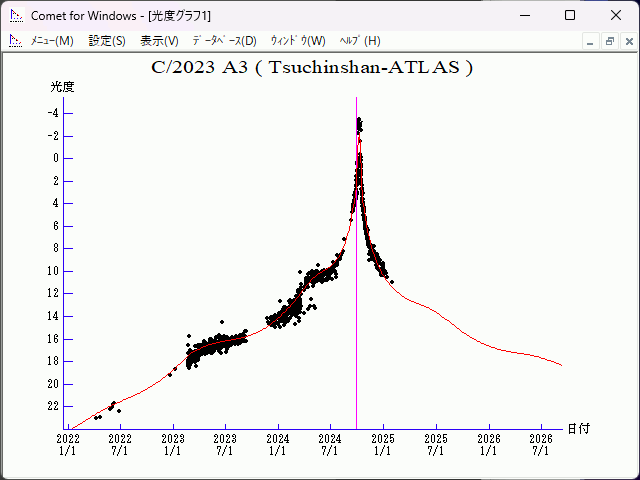Screen dimensions: 640x480
Task: Click the magenta vertical perihelion line
Action: coord(357,300)
